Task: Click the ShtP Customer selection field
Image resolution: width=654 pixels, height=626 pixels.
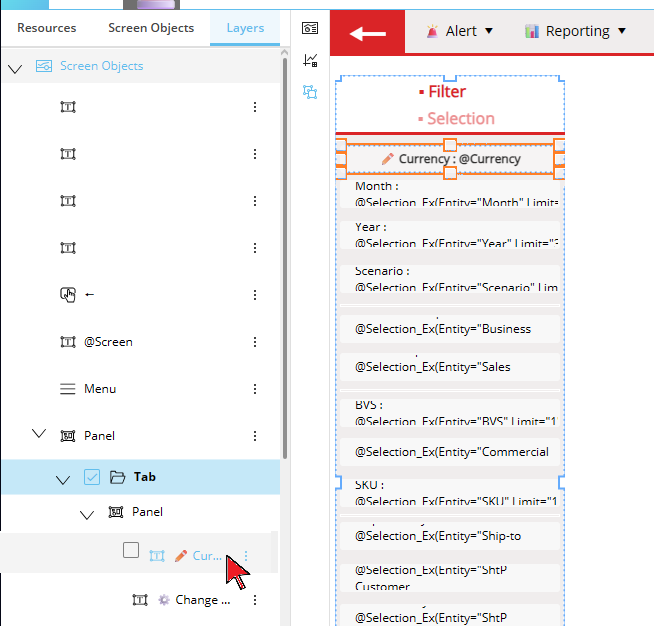Action: 450,578
